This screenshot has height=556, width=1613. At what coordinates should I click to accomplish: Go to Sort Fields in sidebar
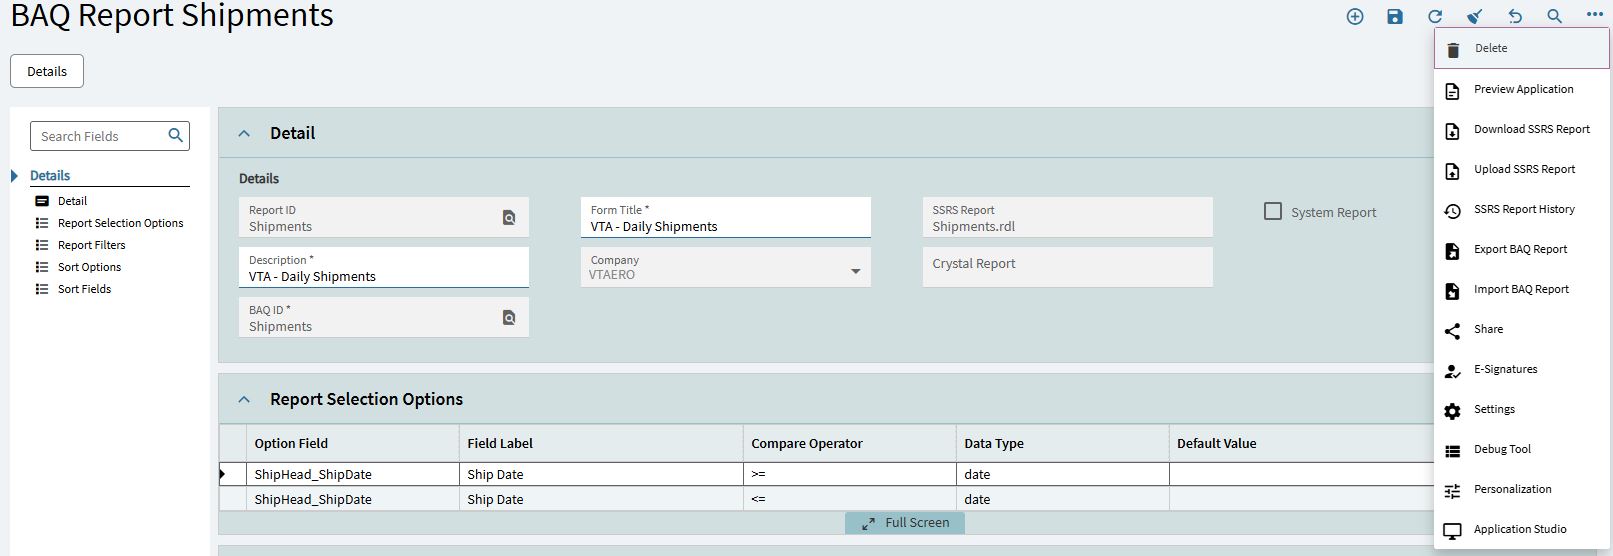click(x=84, y=289)
